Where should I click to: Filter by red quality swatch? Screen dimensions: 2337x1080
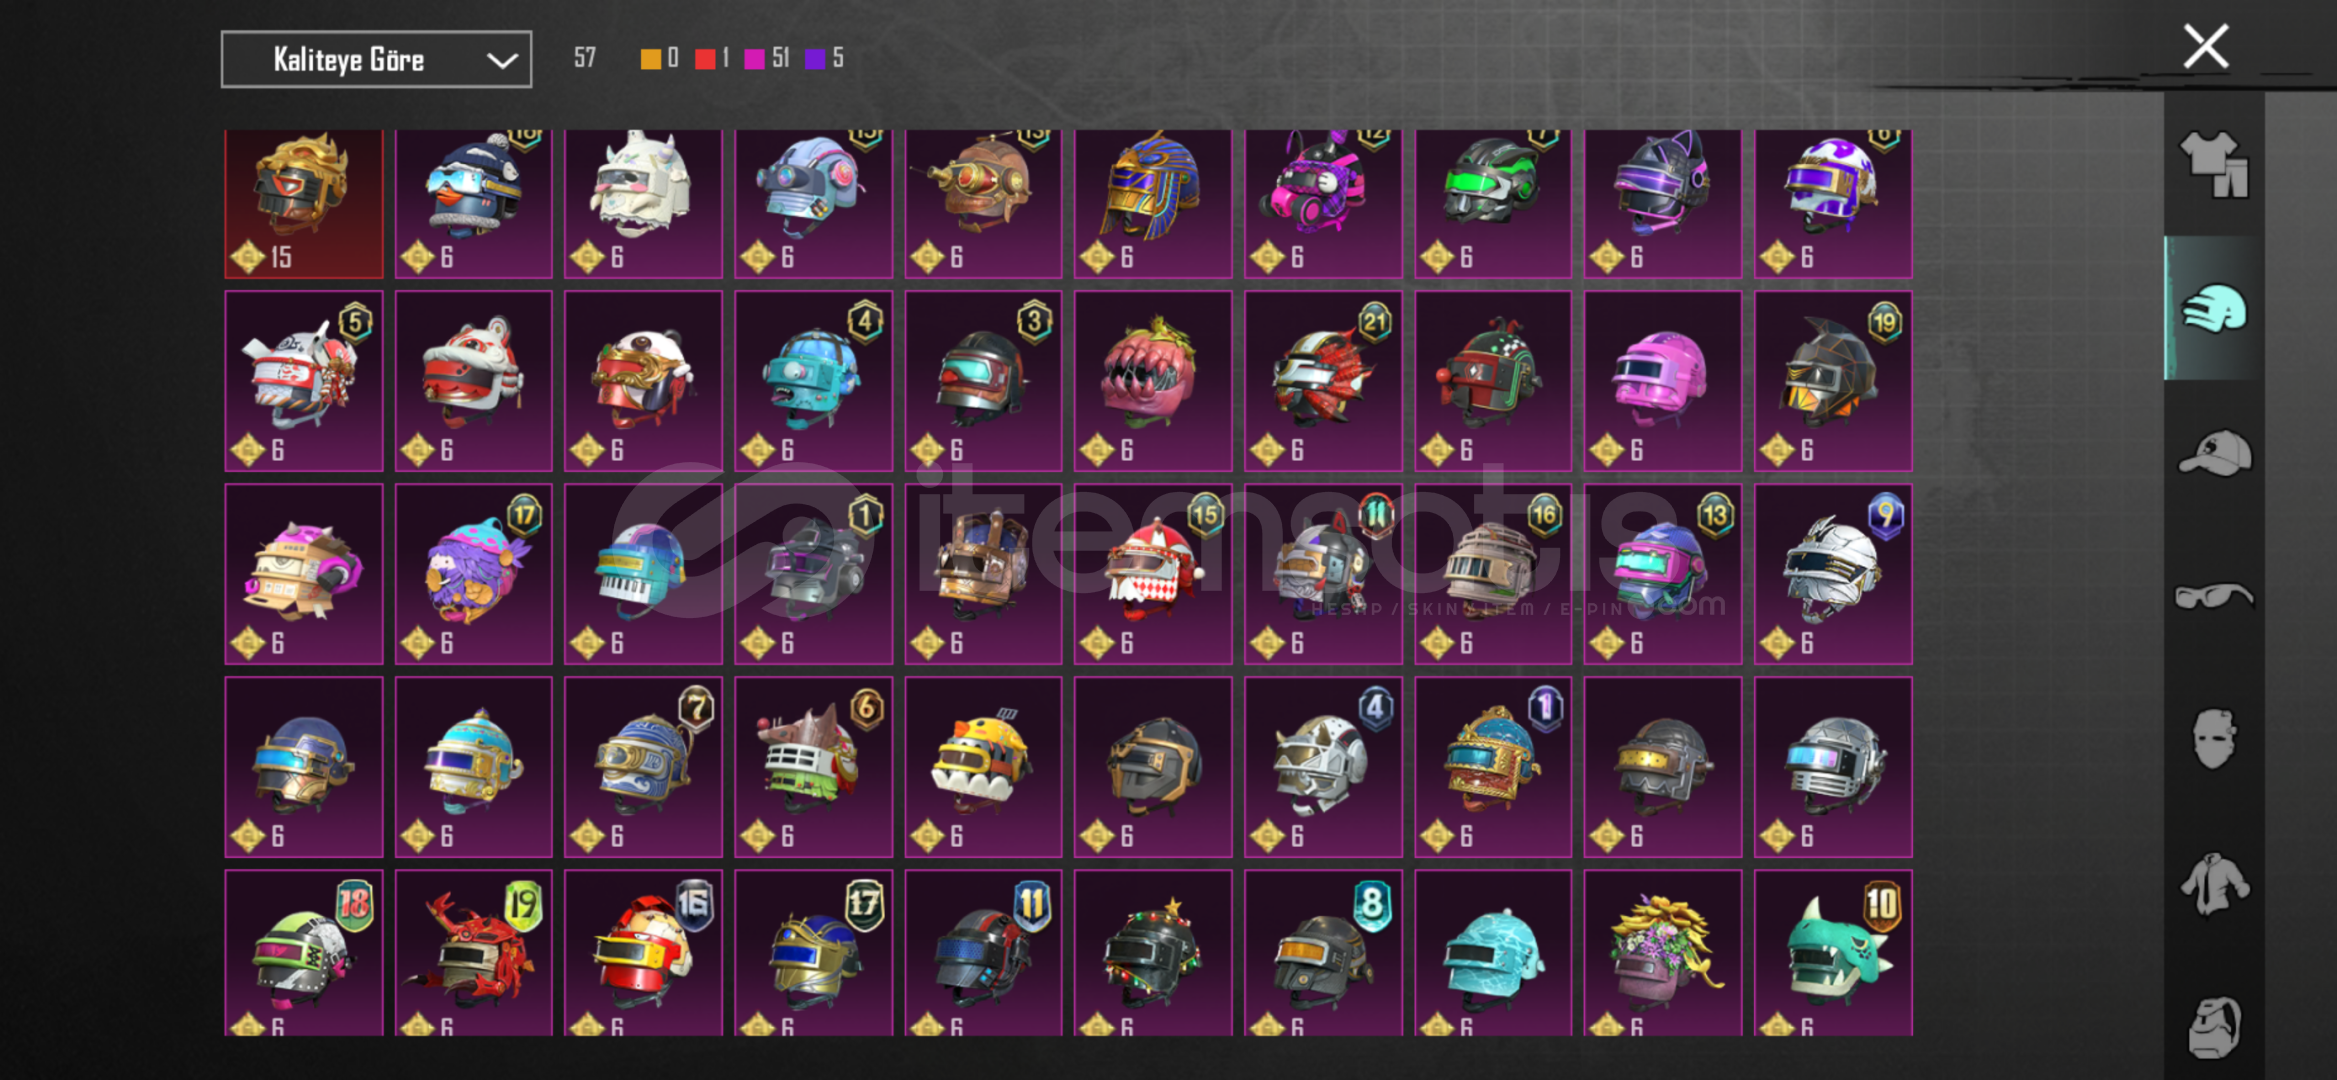click(705, 59)
